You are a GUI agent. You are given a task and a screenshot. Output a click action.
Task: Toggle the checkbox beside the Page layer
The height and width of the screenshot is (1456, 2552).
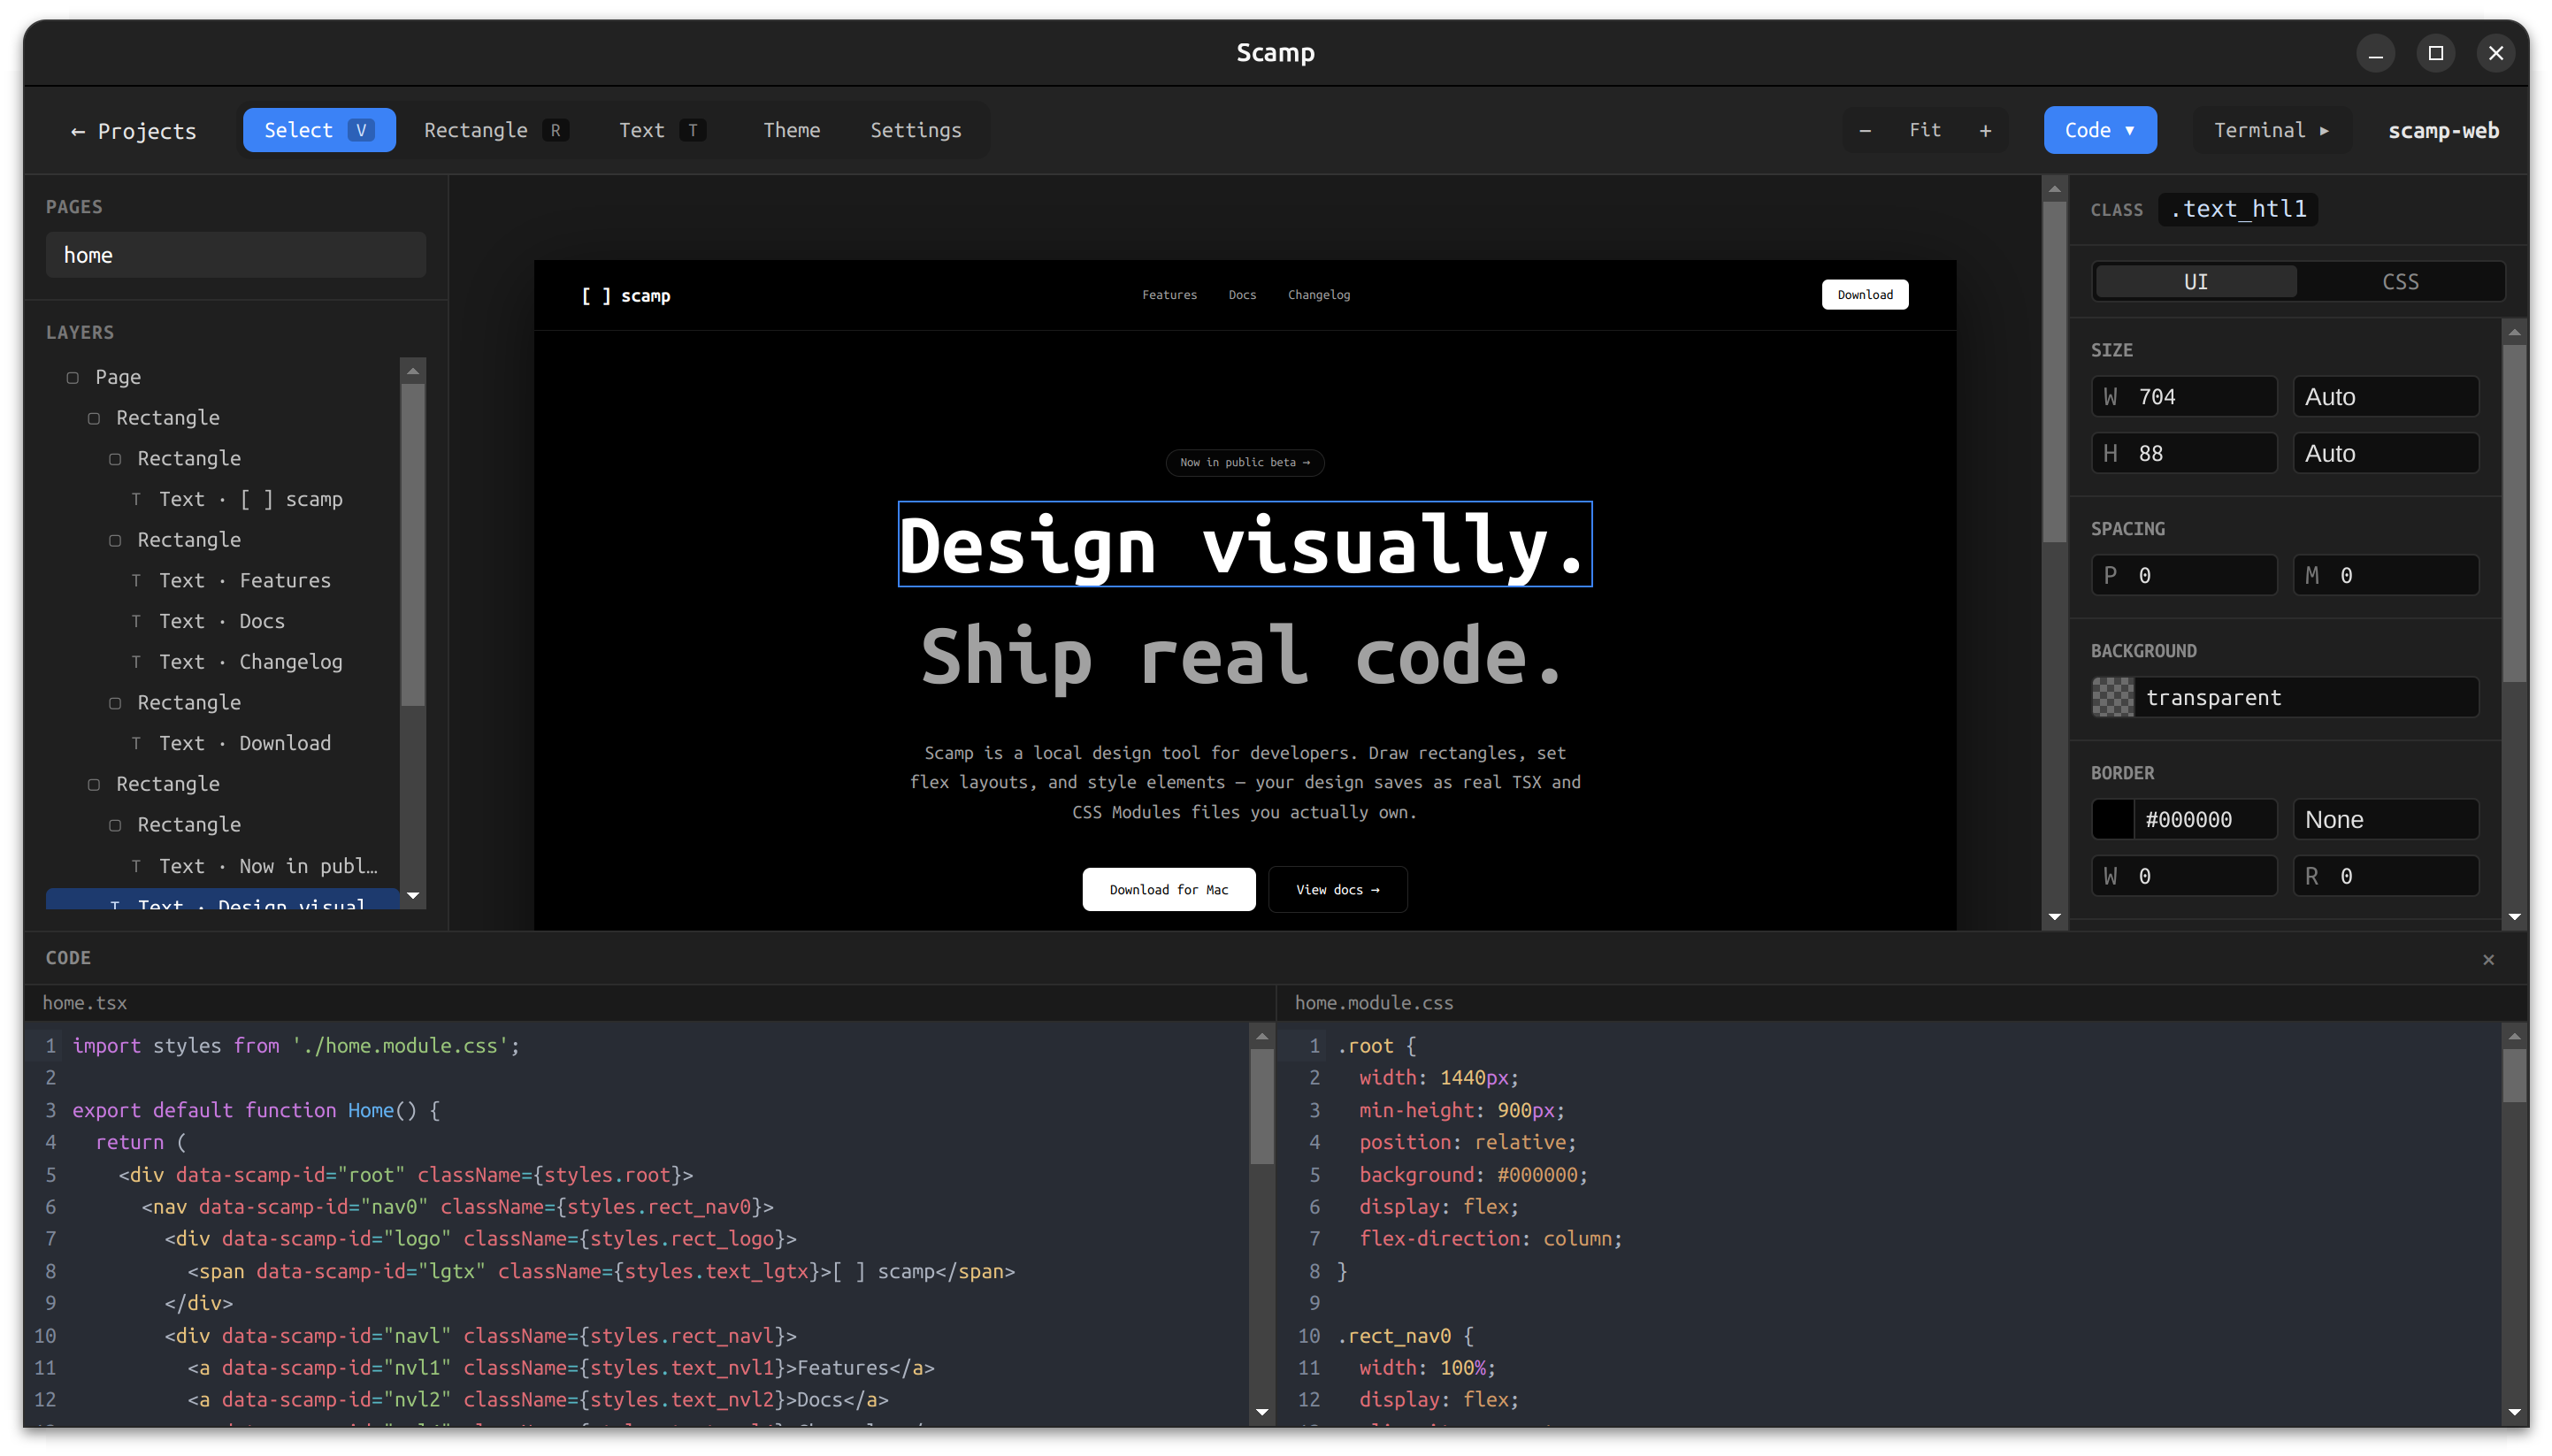pyautogui.click(x=74, y=377)
